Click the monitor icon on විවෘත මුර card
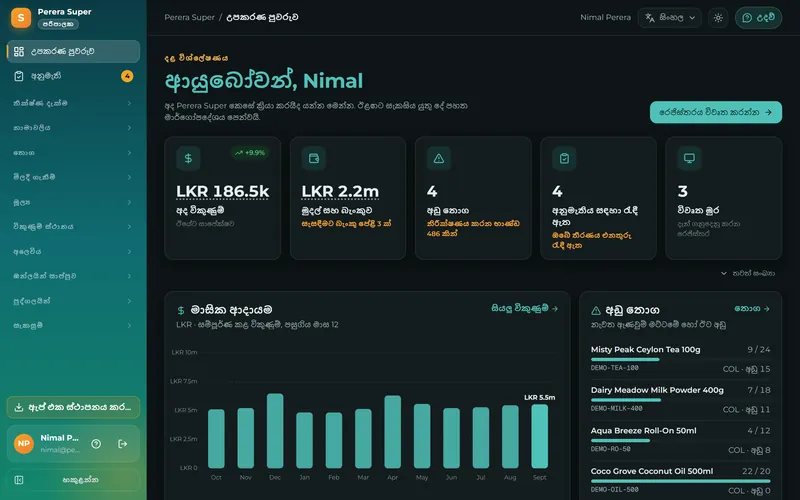This screenshot has height=500, width=800. (x=689, y=158)
